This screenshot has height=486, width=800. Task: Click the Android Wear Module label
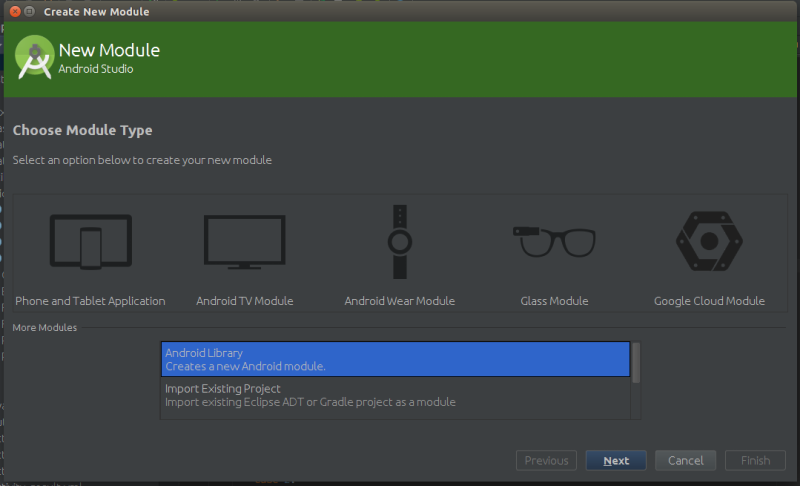pos(399,301)
